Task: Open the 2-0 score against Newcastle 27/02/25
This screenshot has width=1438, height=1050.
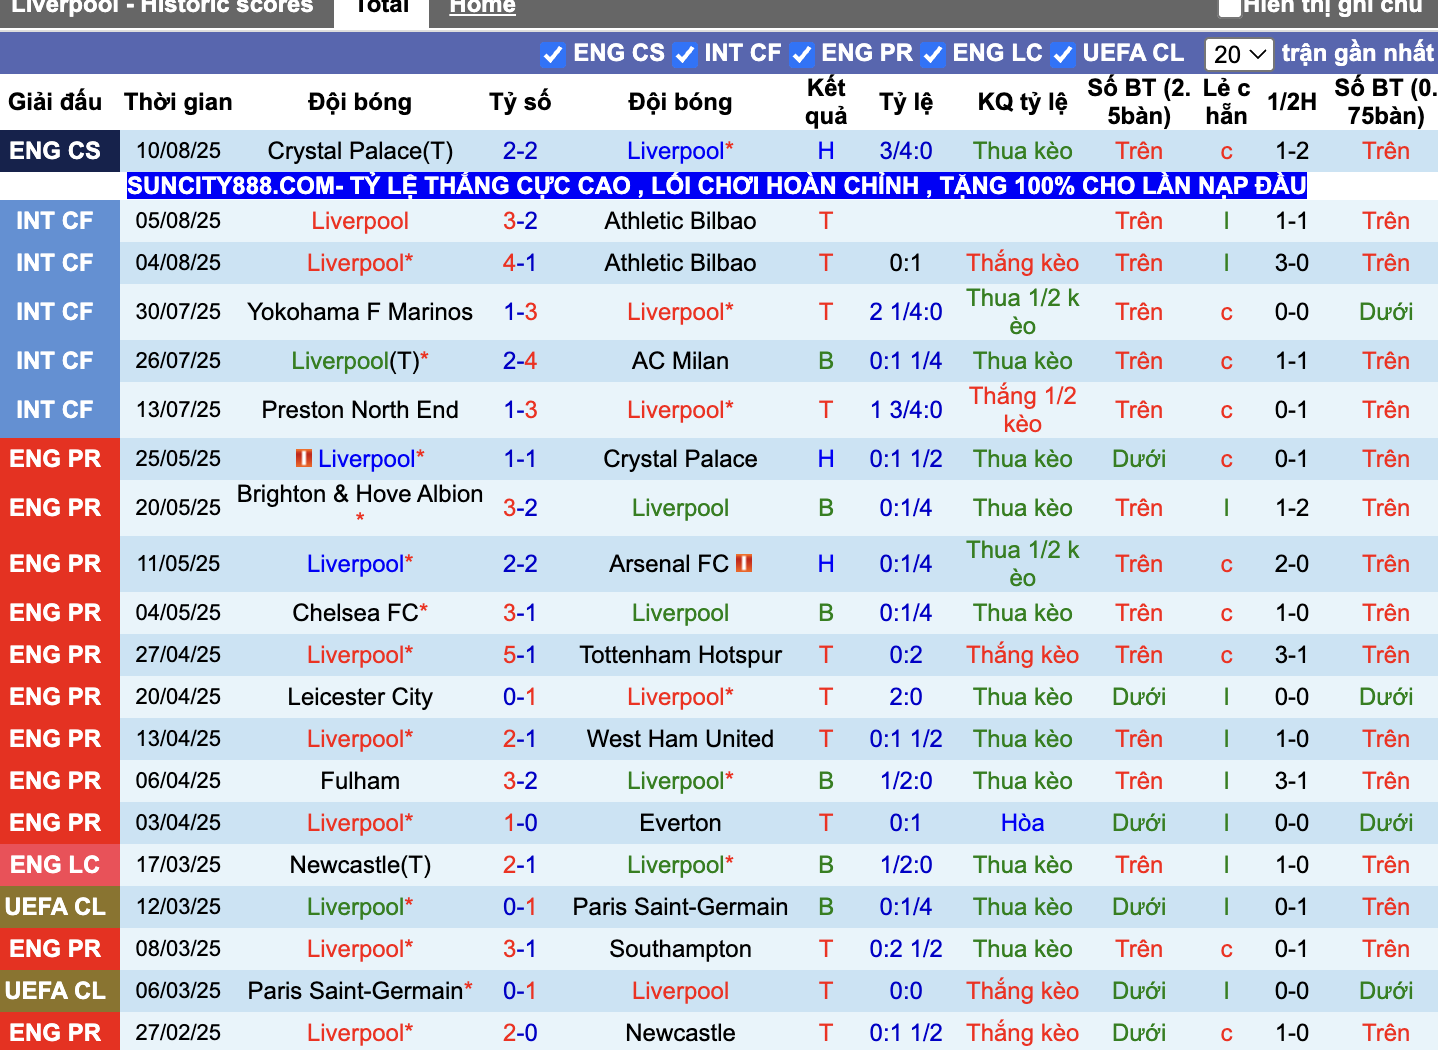Action: click(520, 1033)
